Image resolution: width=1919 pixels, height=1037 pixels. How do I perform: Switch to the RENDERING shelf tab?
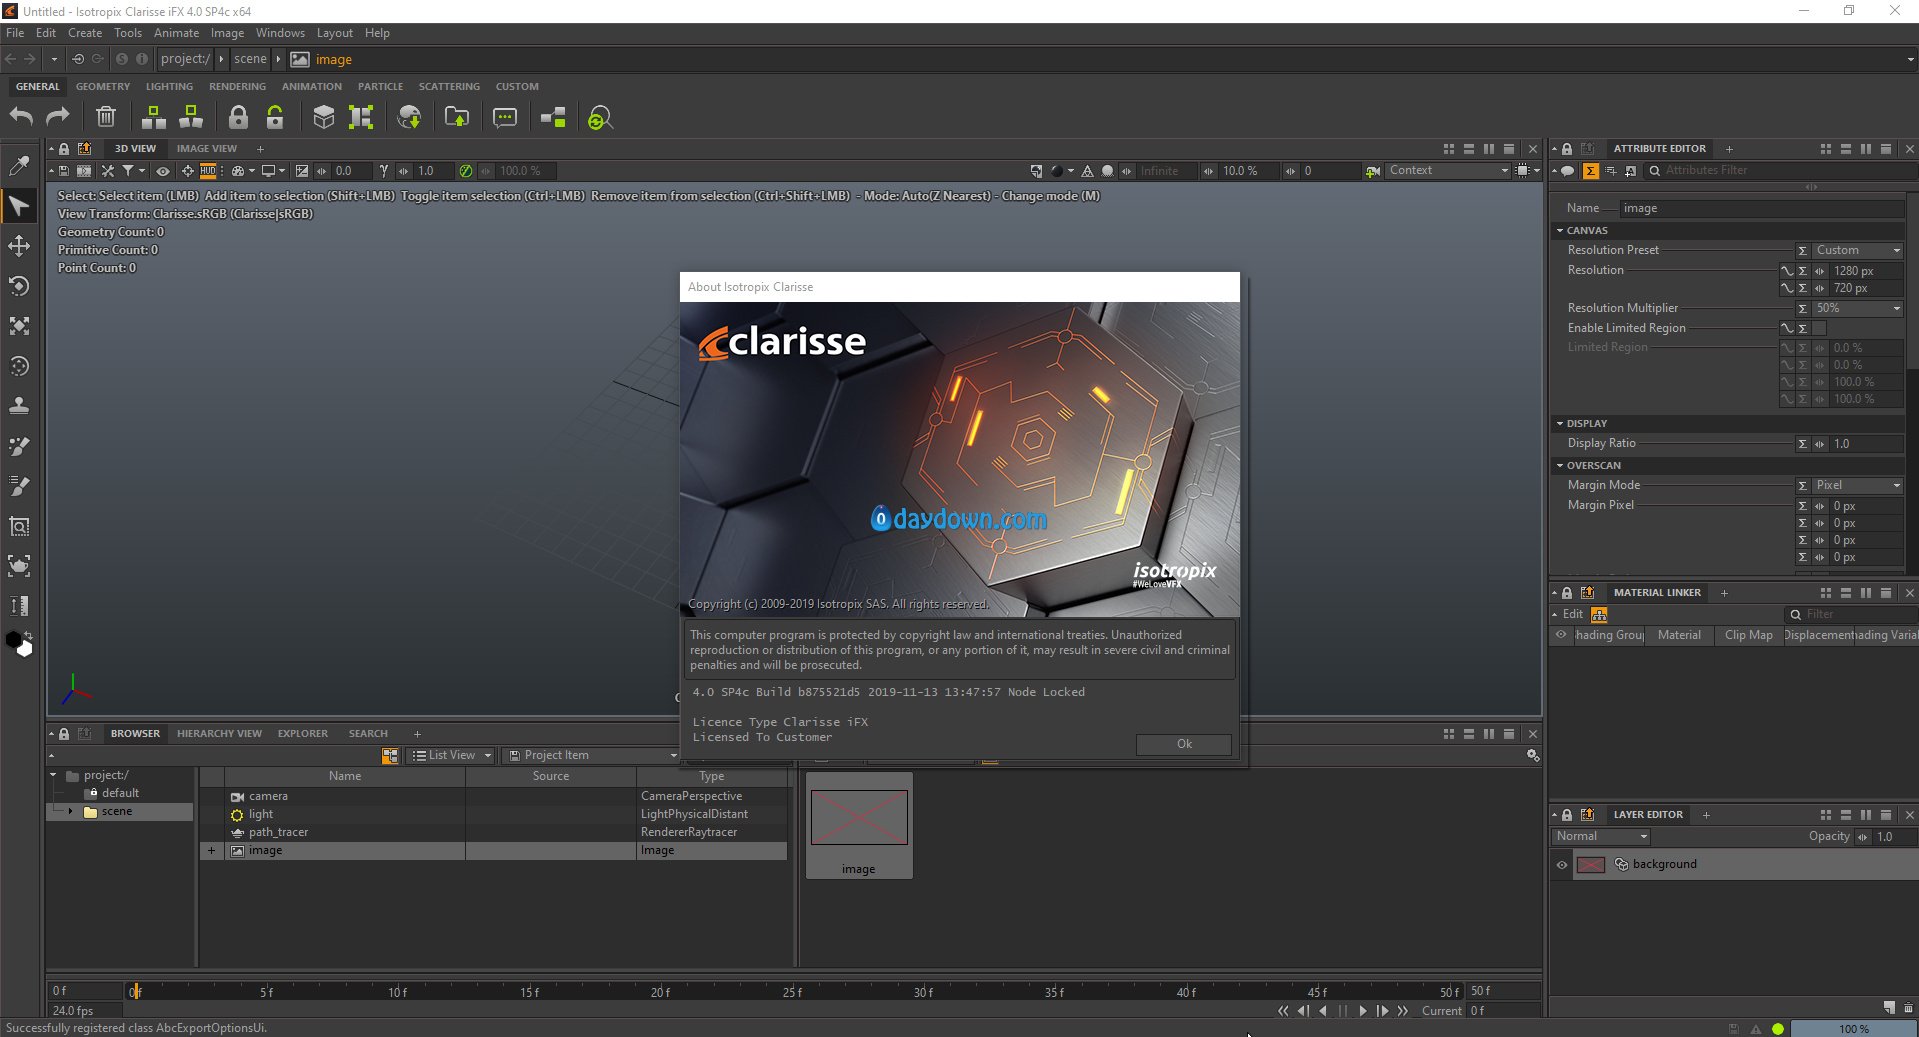(x=237, y=87)
